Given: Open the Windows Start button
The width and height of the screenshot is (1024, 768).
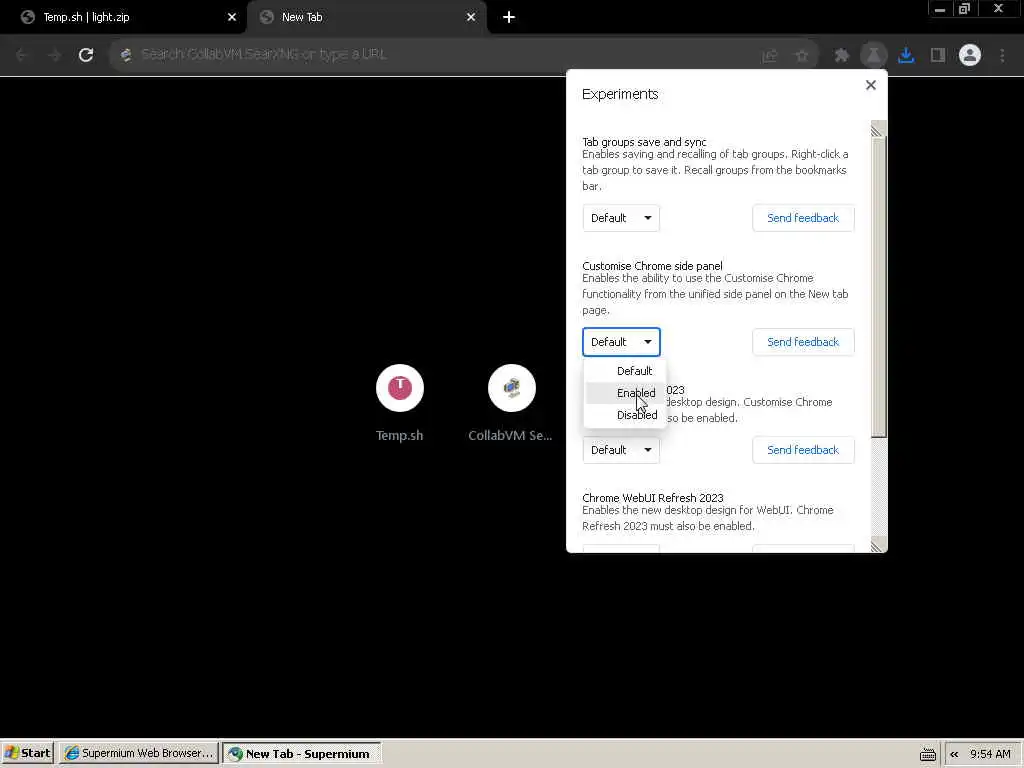Looking at the screenshot, I should (27, 753).
